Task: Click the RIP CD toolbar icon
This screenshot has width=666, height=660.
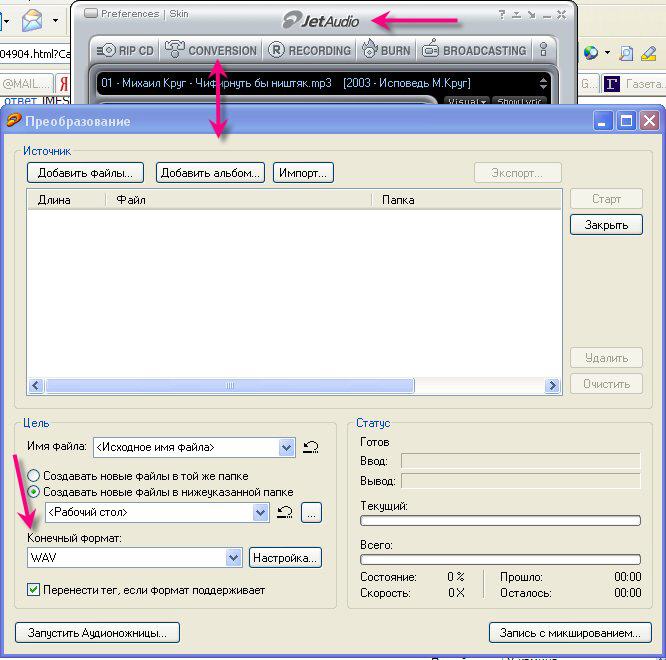Action: [x=123, y=50]
